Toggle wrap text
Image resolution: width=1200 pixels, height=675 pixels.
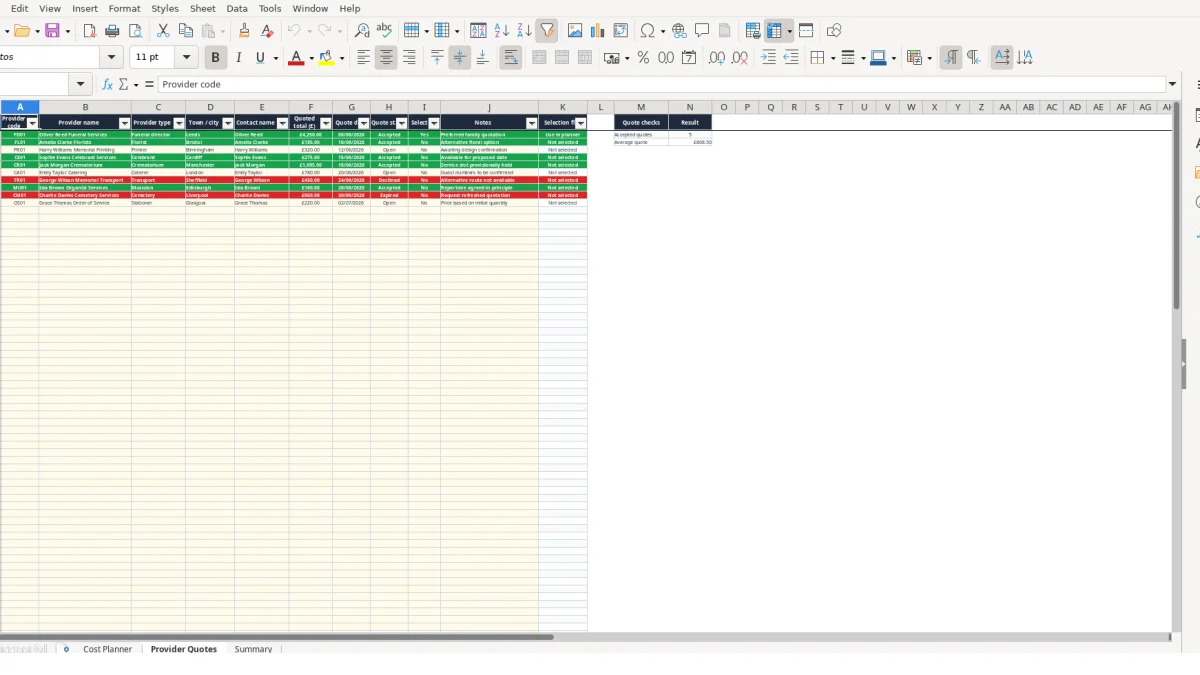click(x=510, y=58)
